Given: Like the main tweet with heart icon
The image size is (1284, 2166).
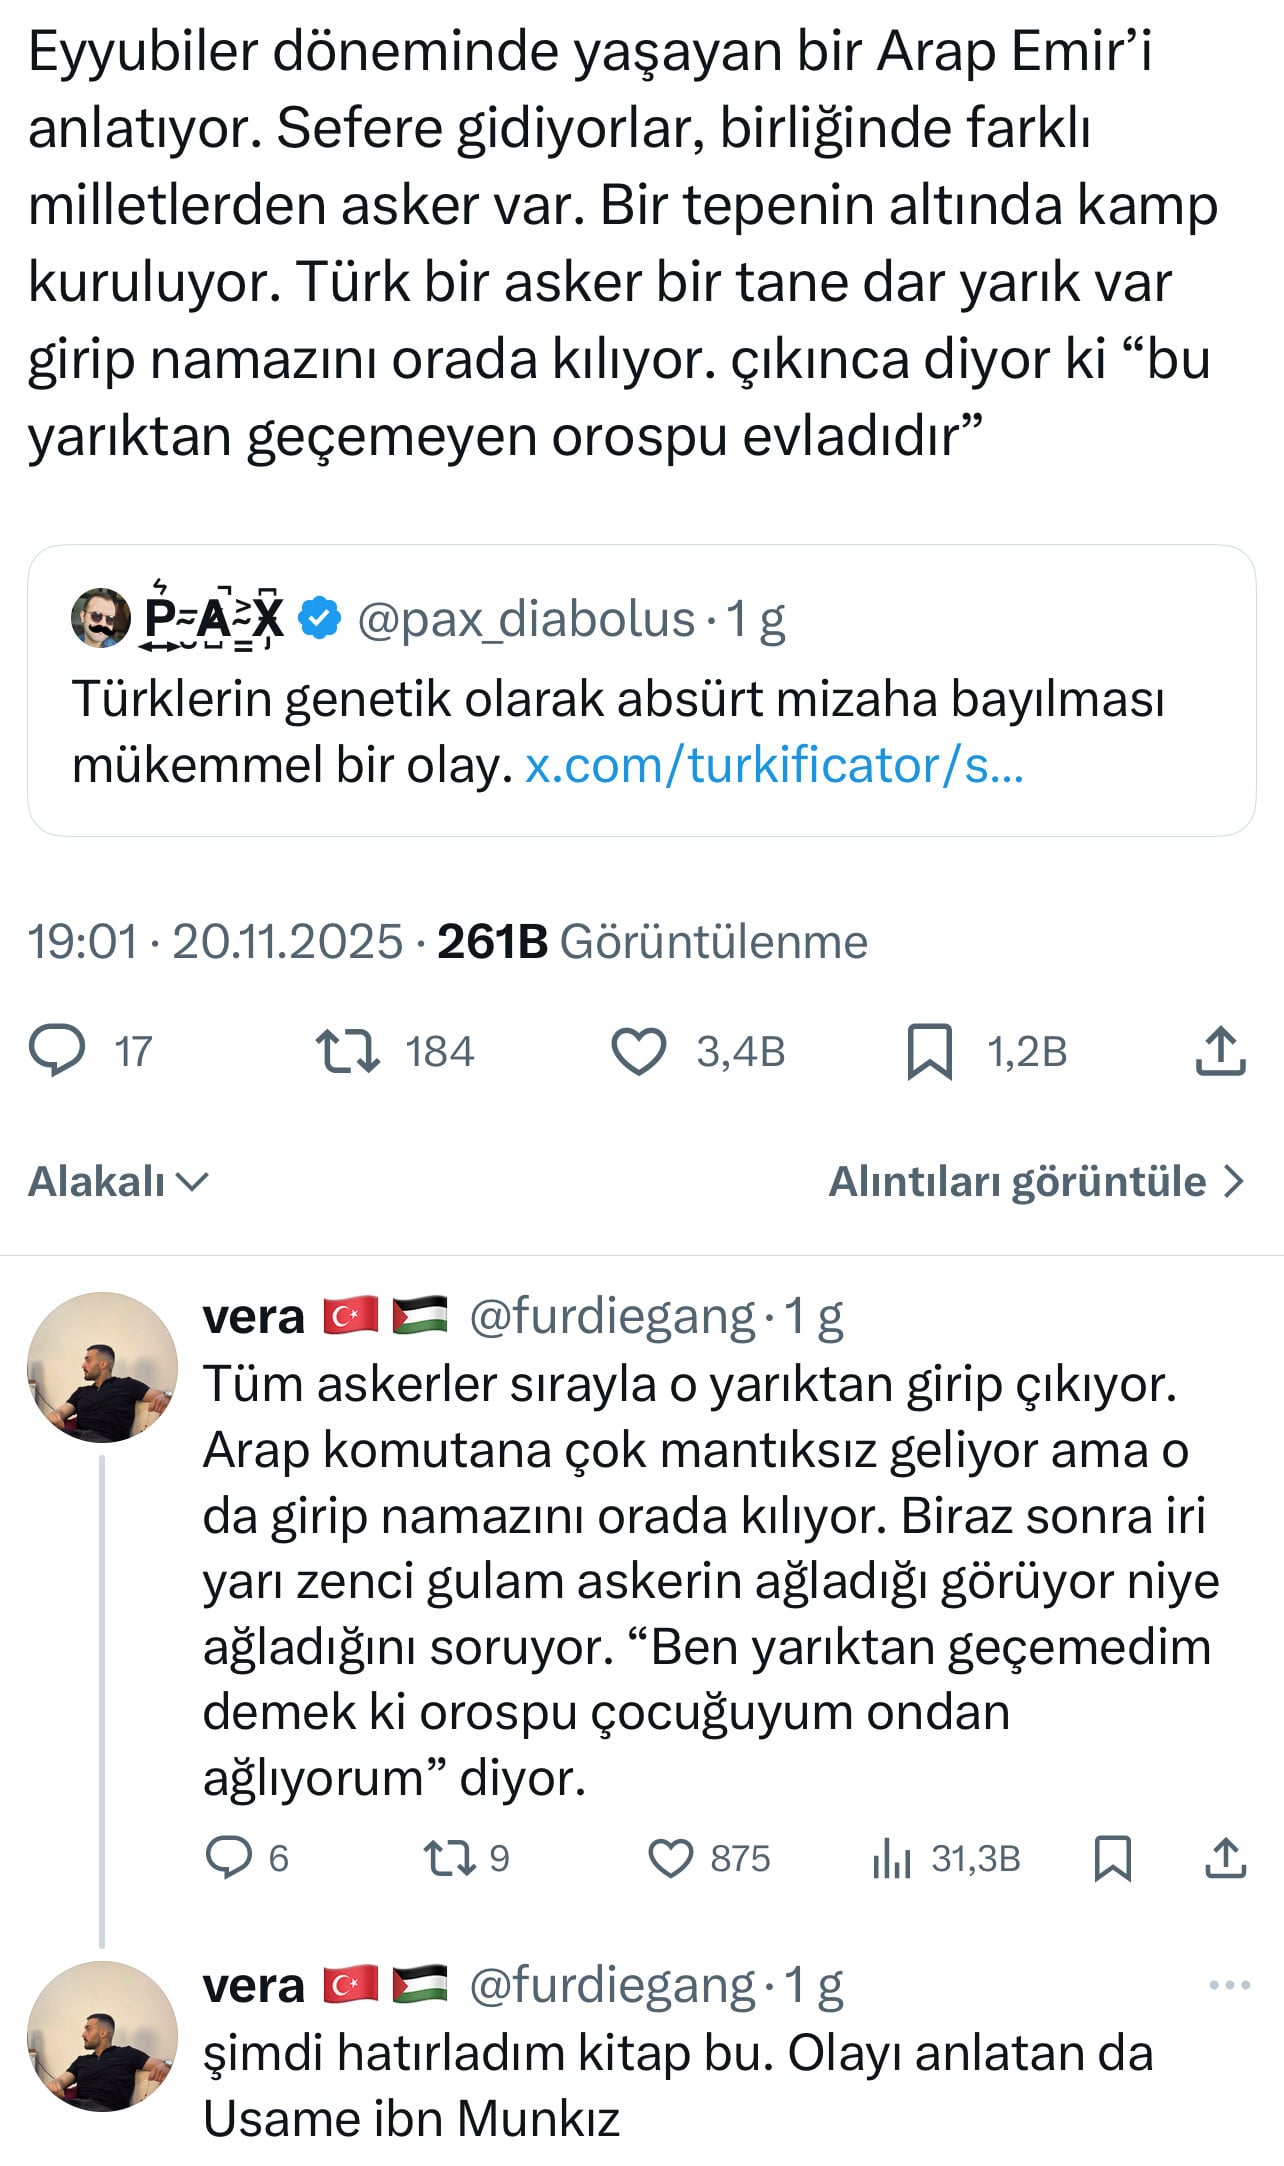Looking at the screenshot, I should click(638, 1051).
